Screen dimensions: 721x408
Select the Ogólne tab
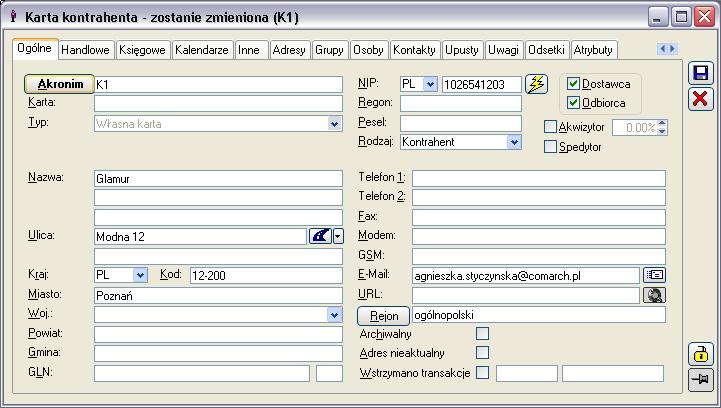tap(35, 48)
